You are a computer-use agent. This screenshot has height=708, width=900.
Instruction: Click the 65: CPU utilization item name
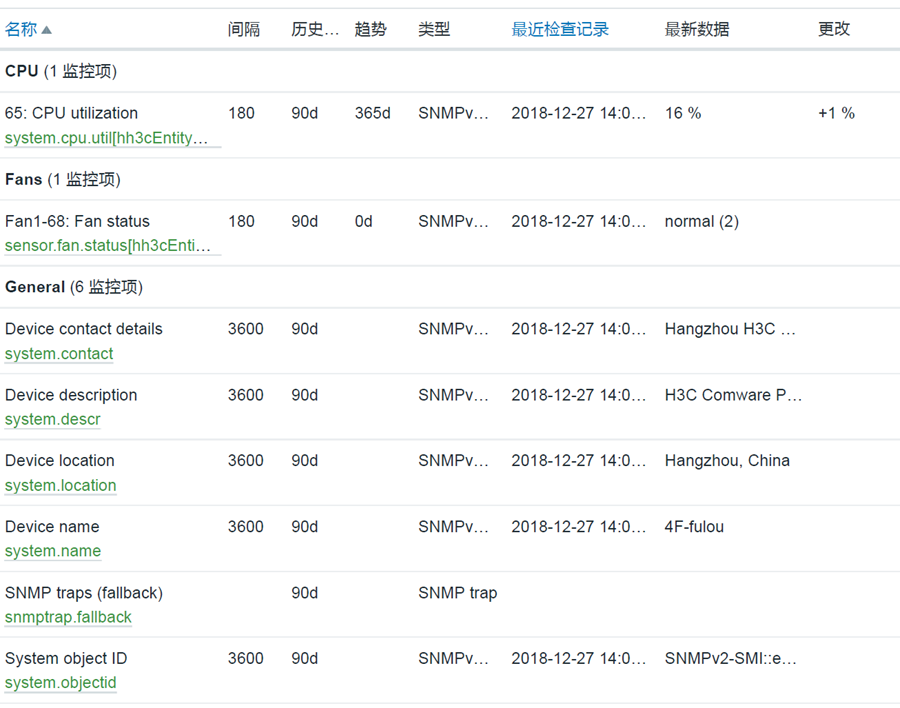pyautogui.click(x=71, y=113)
